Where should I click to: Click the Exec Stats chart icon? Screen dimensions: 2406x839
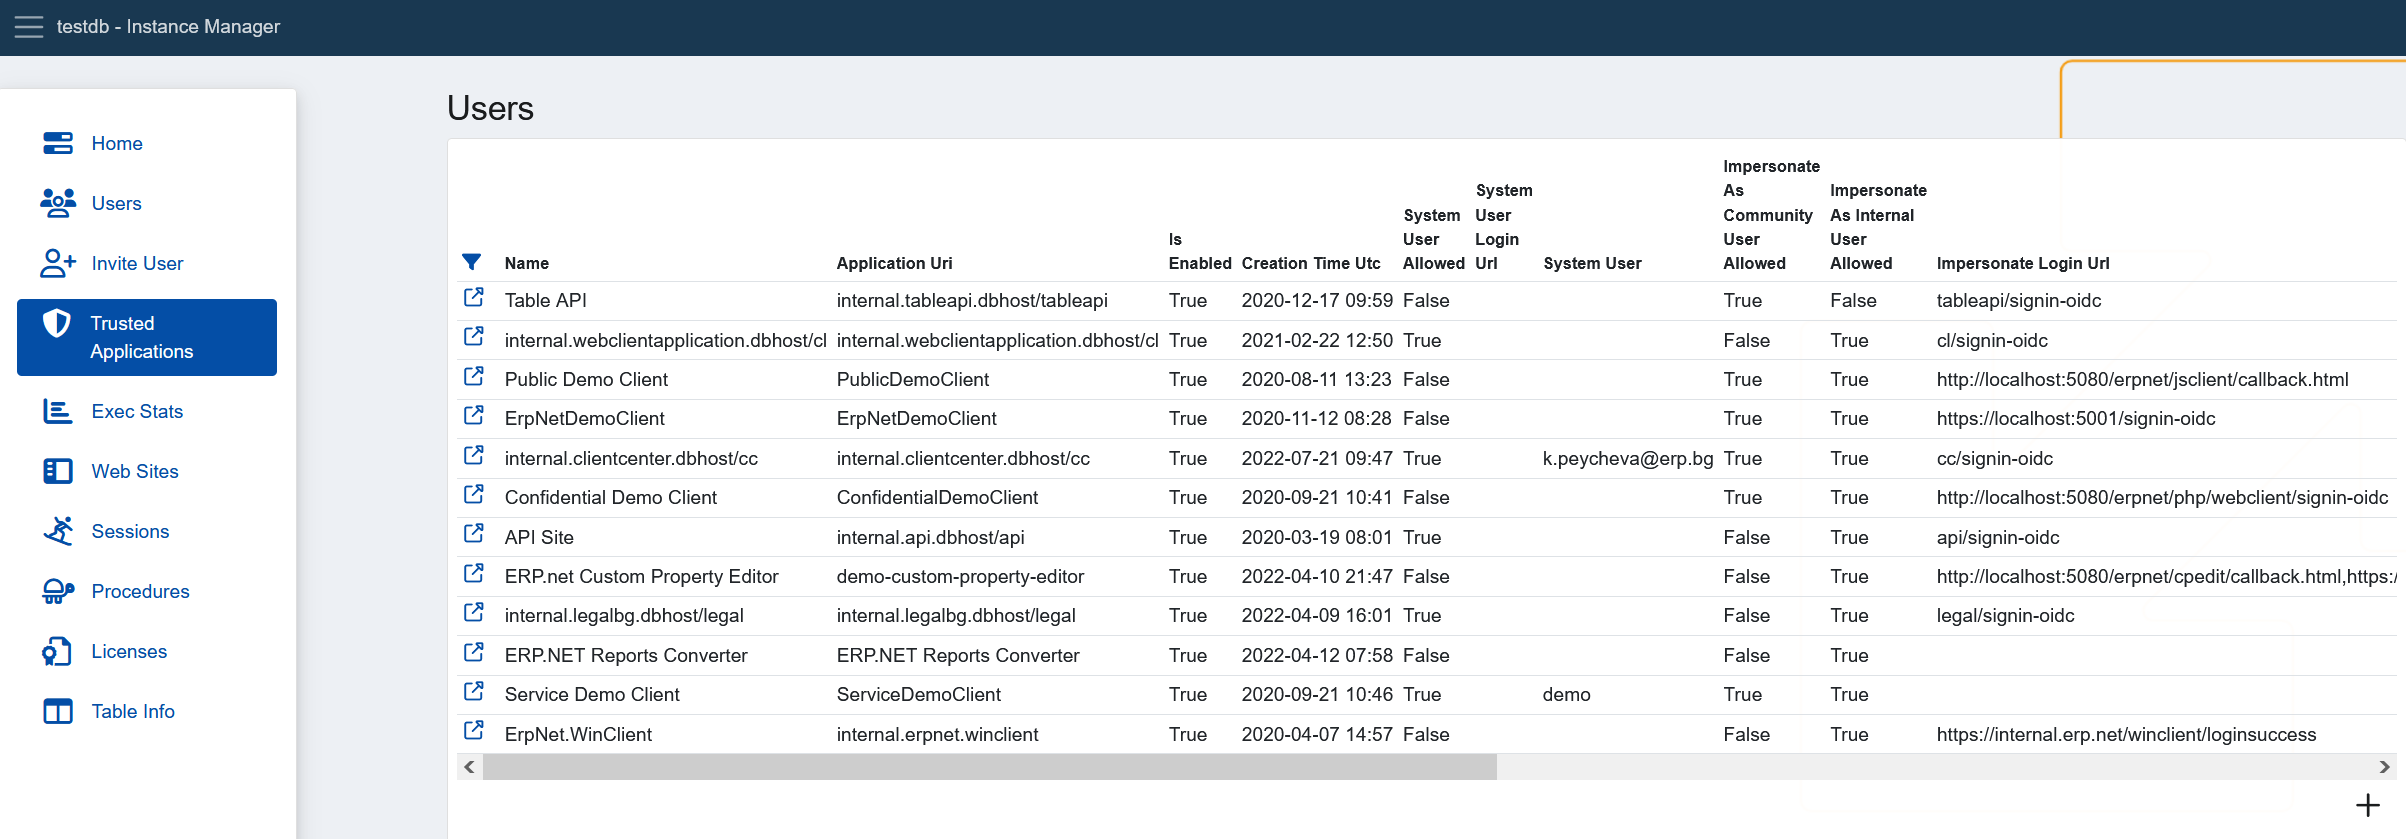point(58,411)
